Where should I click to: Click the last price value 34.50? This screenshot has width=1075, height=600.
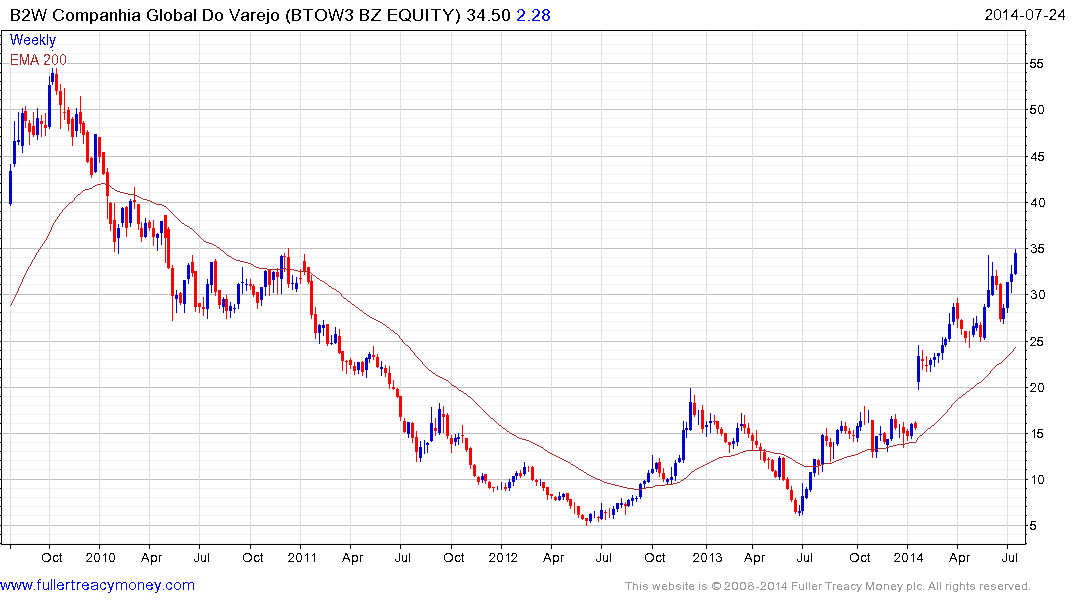click(488, 15)
